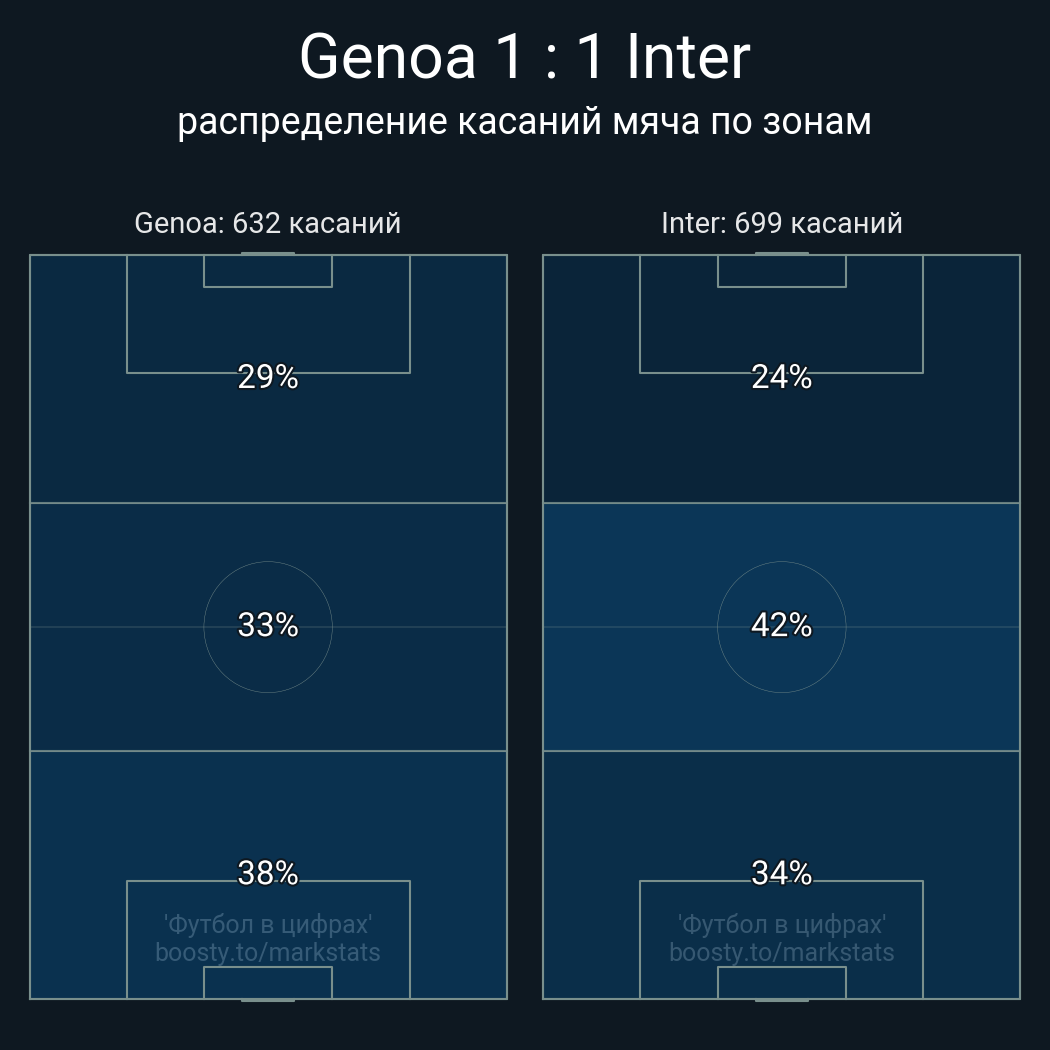Open boosty.to/markstats link on Inter pitch
This screenshot has width=1050, height=1050.
(x=781, y=952)
